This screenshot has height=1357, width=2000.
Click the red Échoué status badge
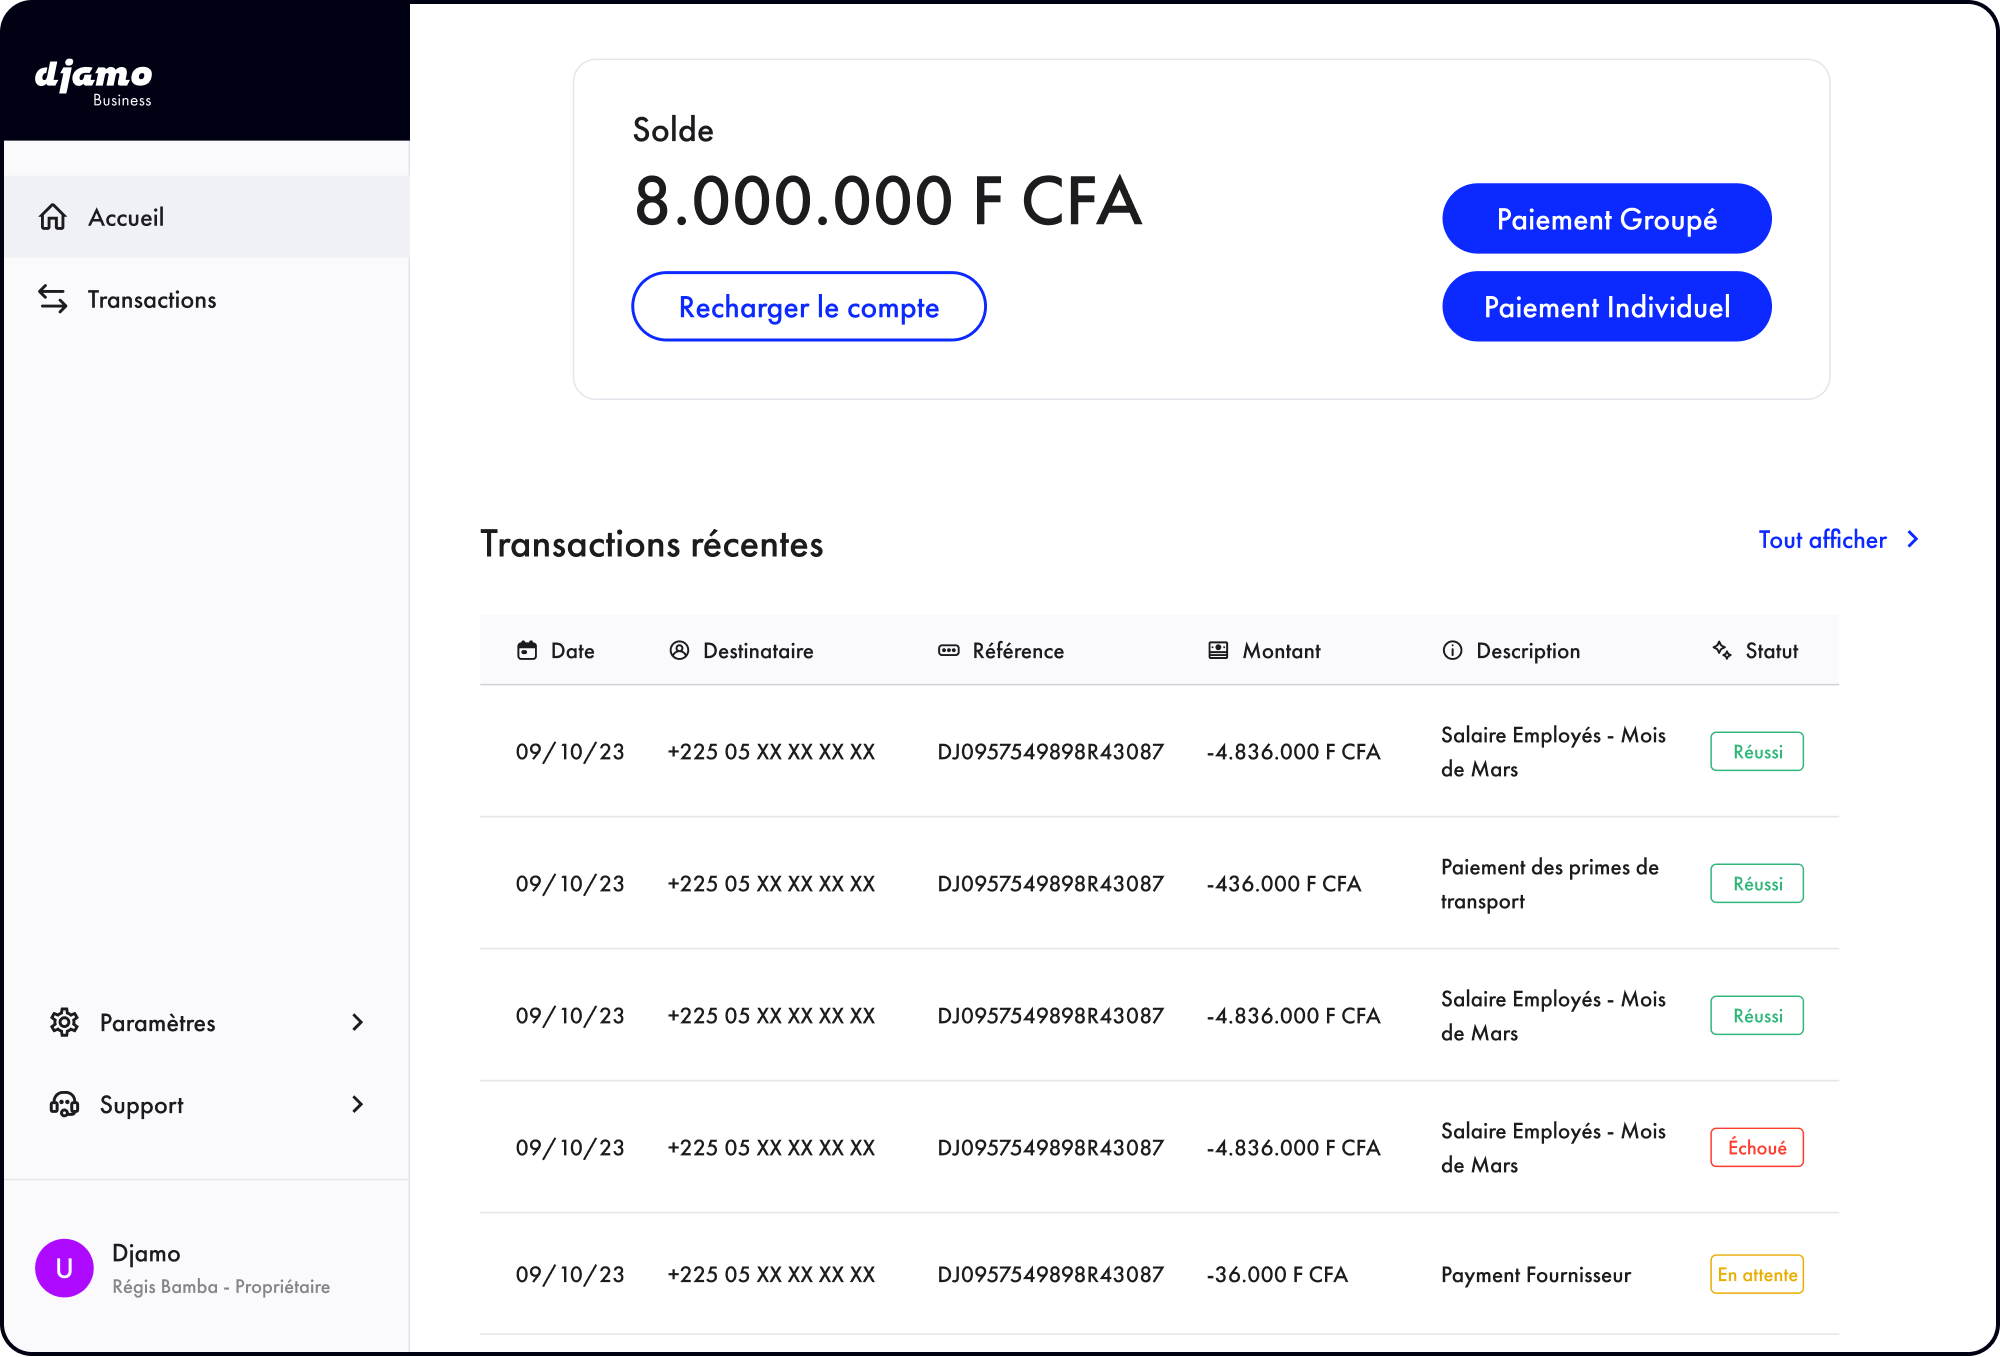(x=1756, y=1148)
